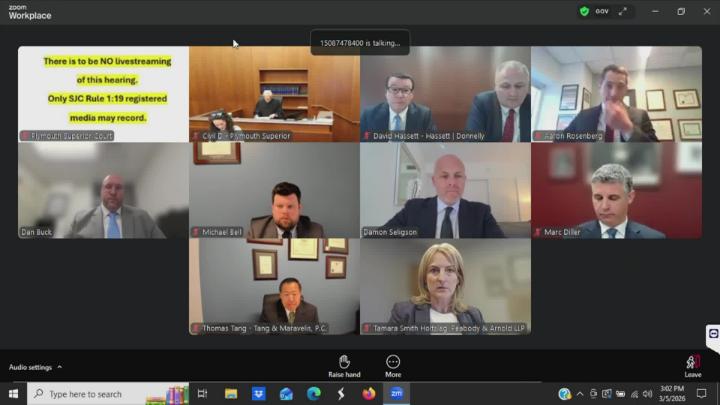This screenshot has height=405, width=720.
Task: Open Dropbox from the taskbar
Action: [259, 394]
